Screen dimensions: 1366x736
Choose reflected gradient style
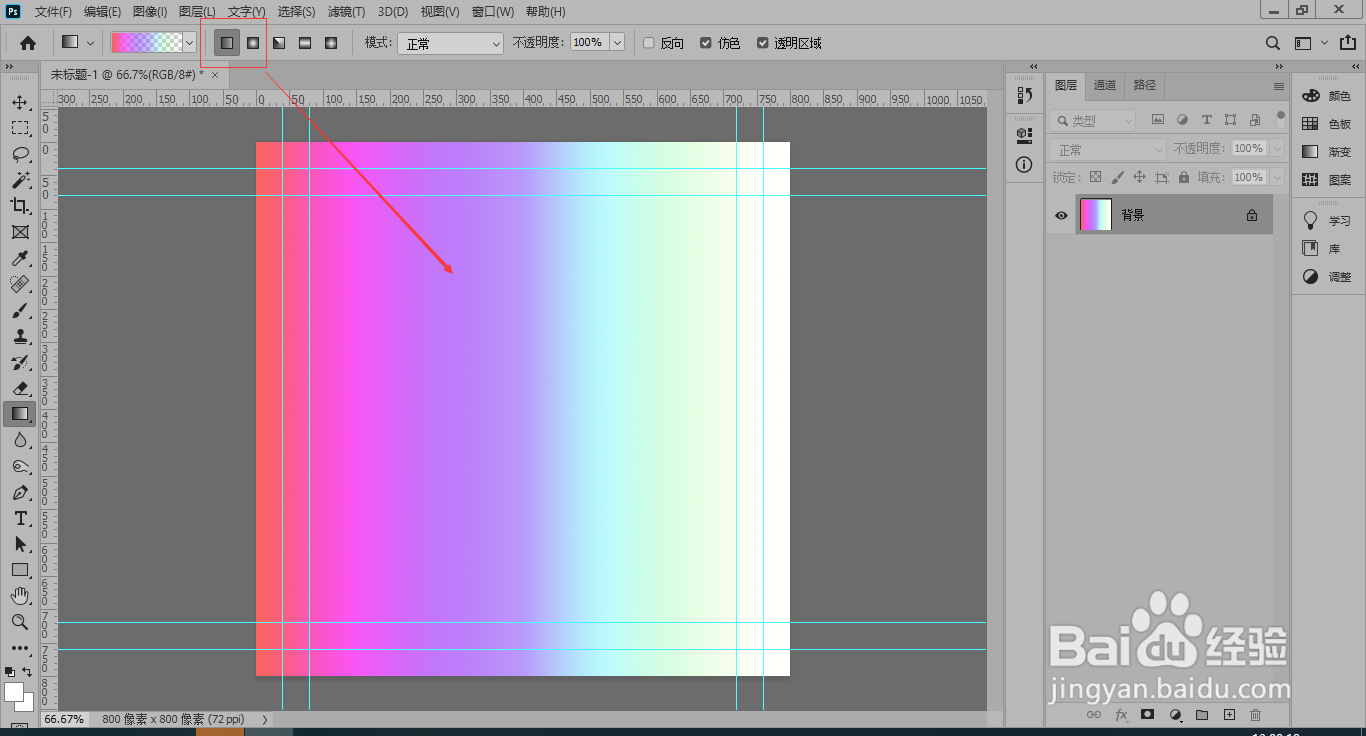point(305,43)
